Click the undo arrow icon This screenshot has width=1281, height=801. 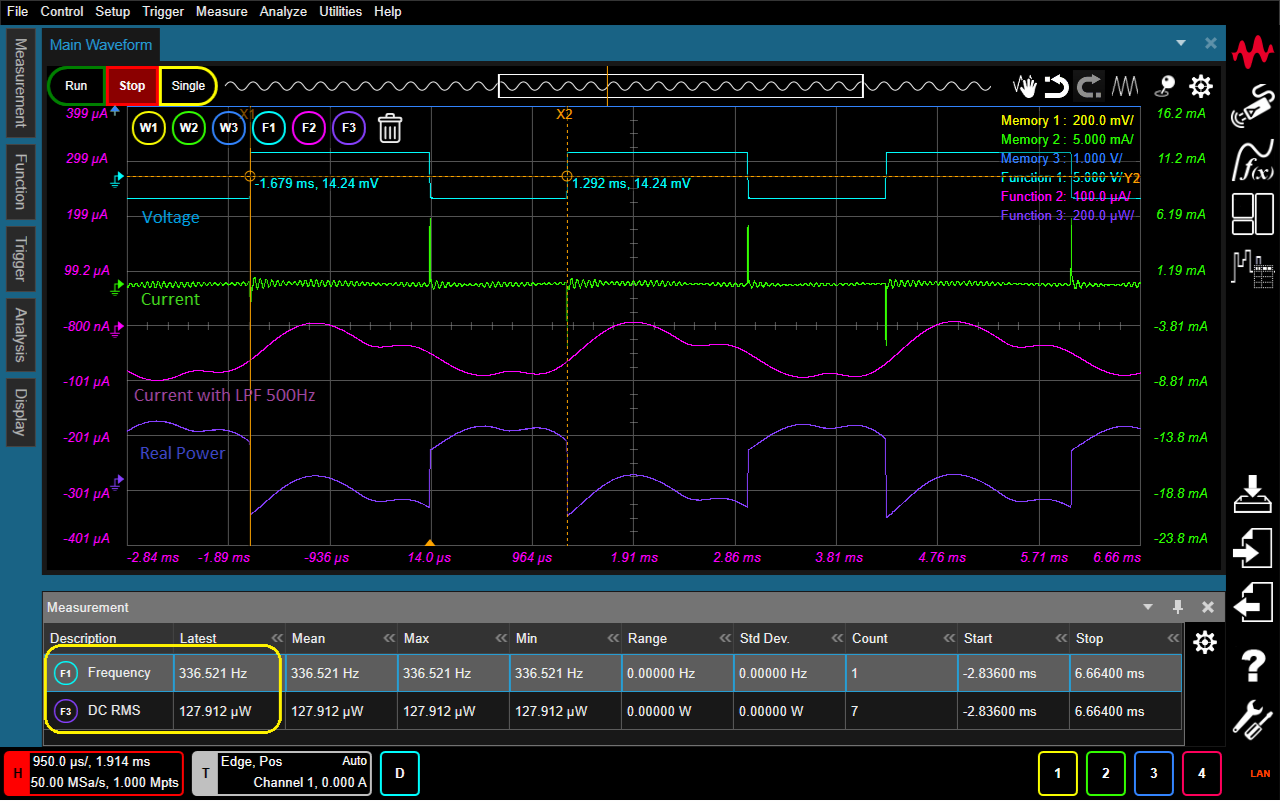[1056, 86]
